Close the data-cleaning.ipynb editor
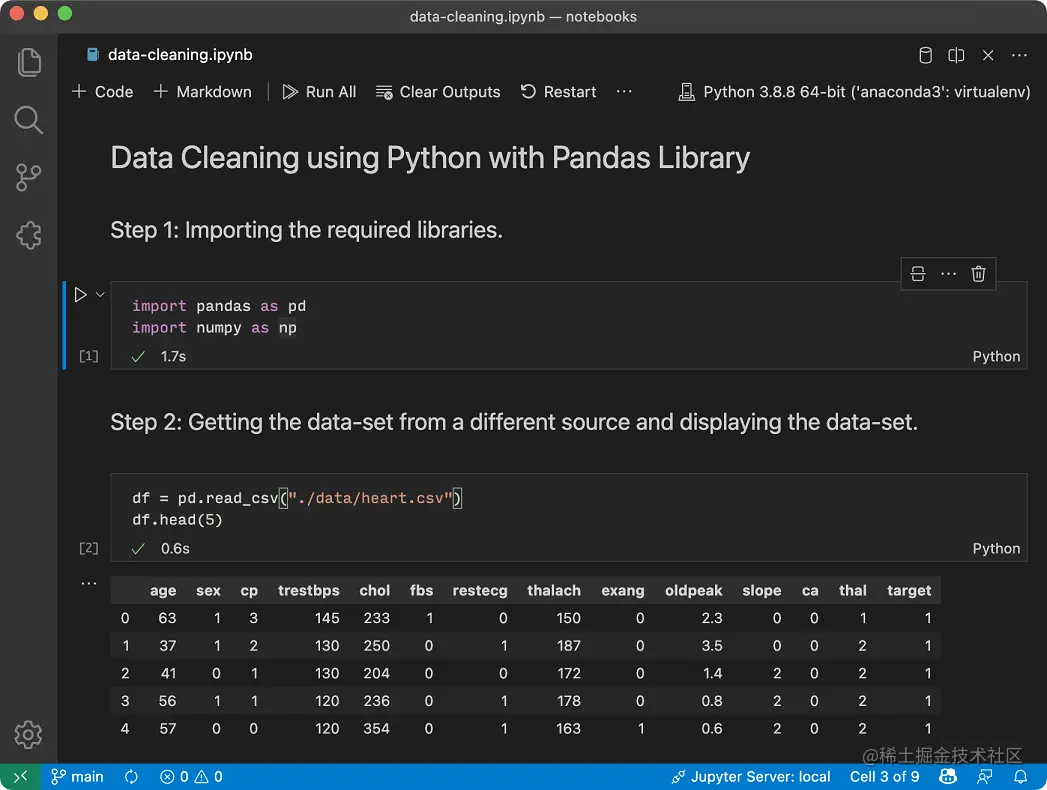This screenshot has height=790, width=1047. click(x=988, y=55)
